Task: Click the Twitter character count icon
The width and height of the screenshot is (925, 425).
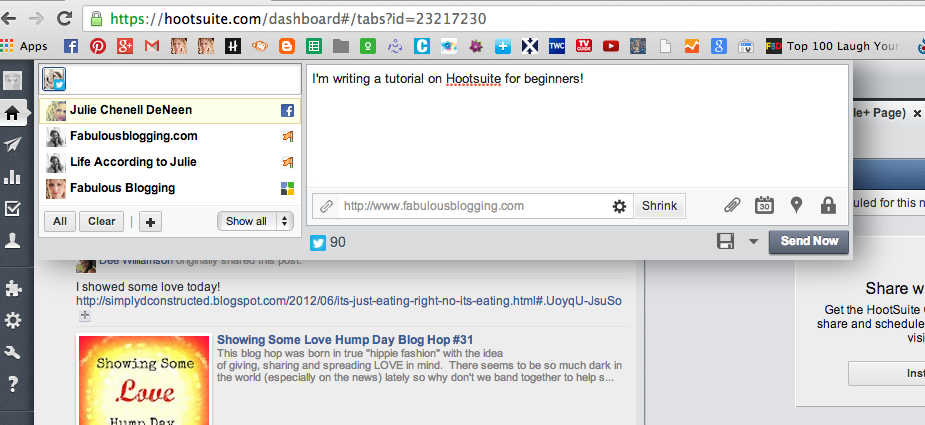Action: coord(318,243)
